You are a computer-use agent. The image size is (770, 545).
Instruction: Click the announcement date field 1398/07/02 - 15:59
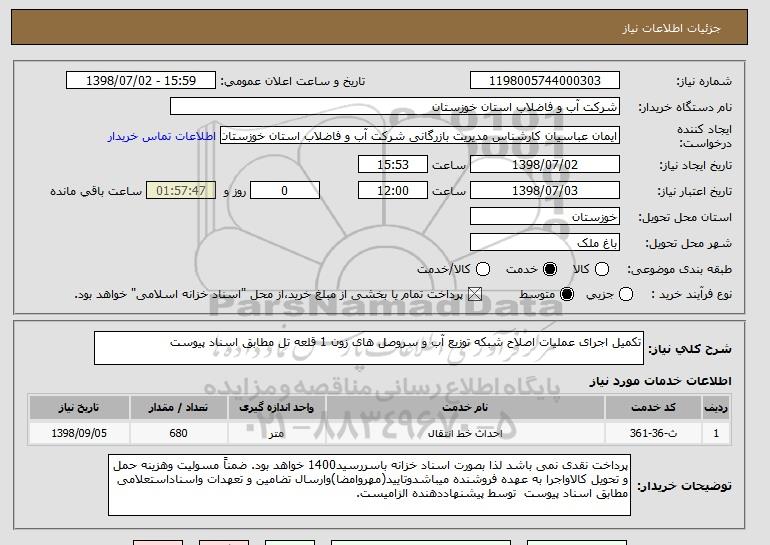pyautogui.click(x=141, y=81)
